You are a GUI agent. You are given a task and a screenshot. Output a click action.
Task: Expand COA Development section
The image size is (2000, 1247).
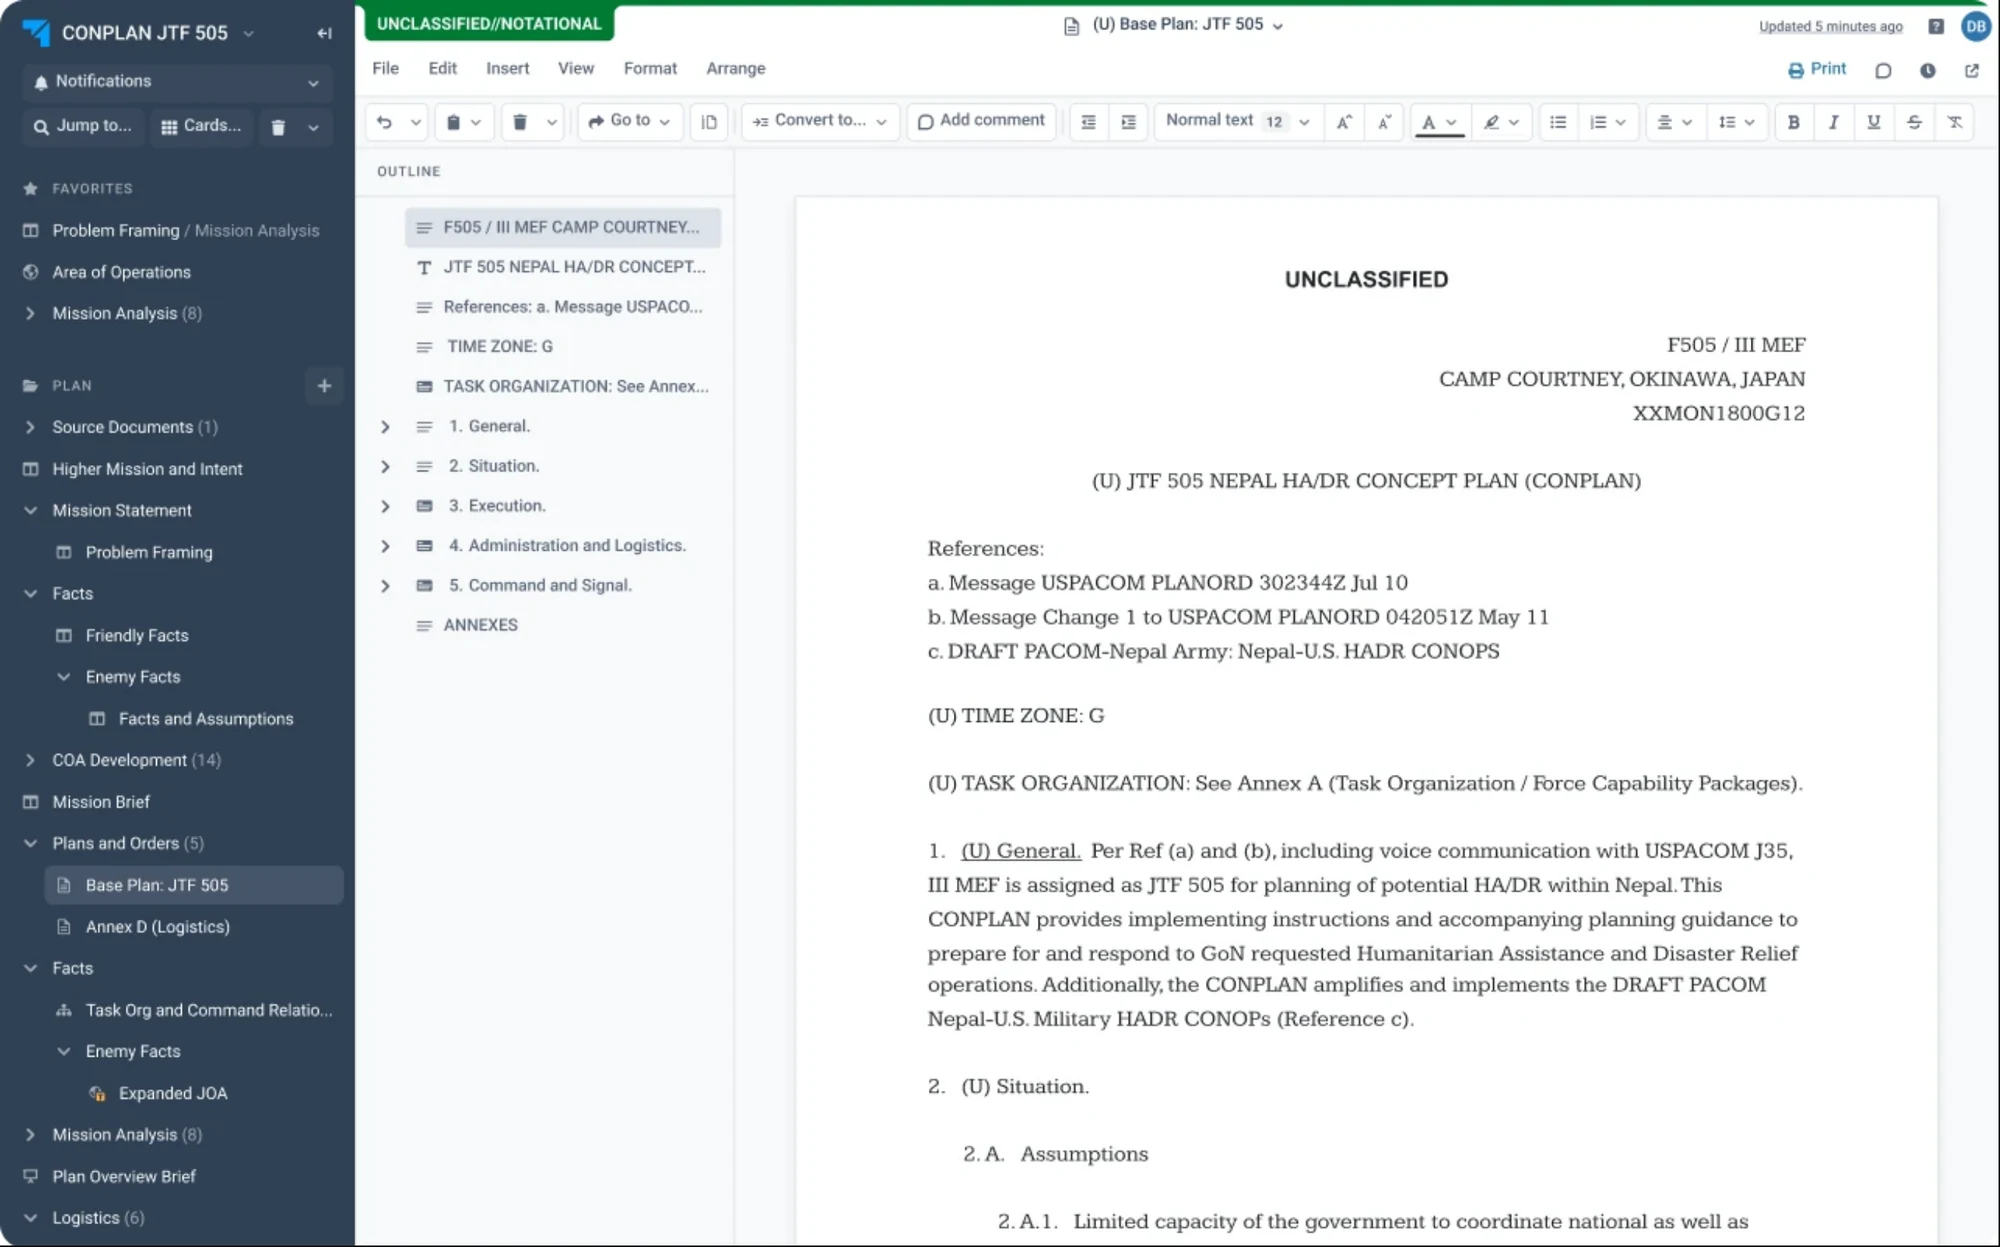(x=30, y=760)
